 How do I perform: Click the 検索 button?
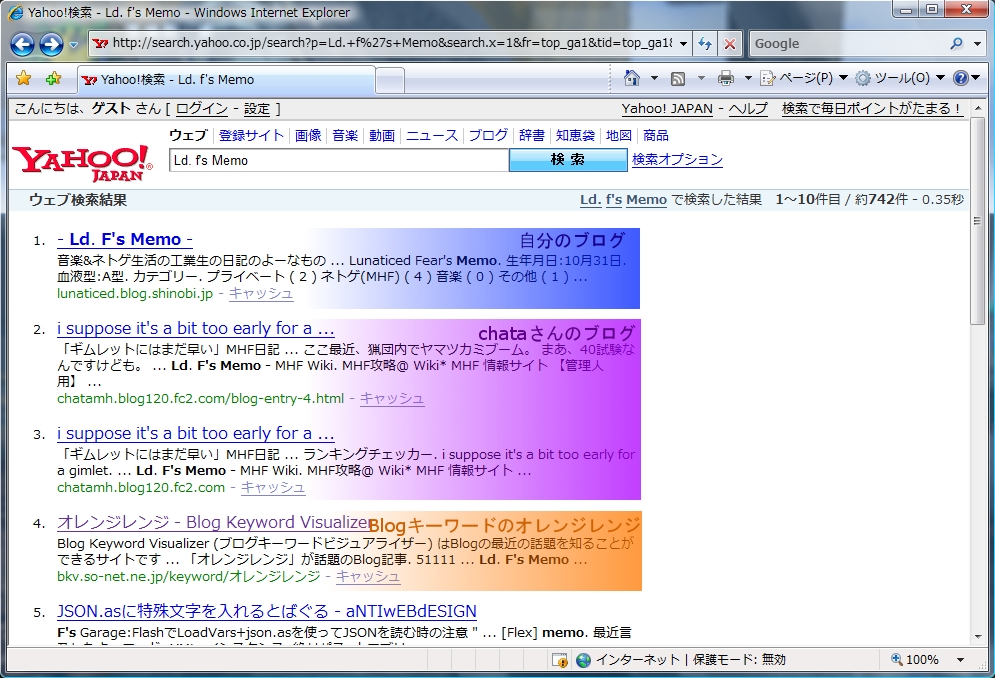click(x=568, y=160)
